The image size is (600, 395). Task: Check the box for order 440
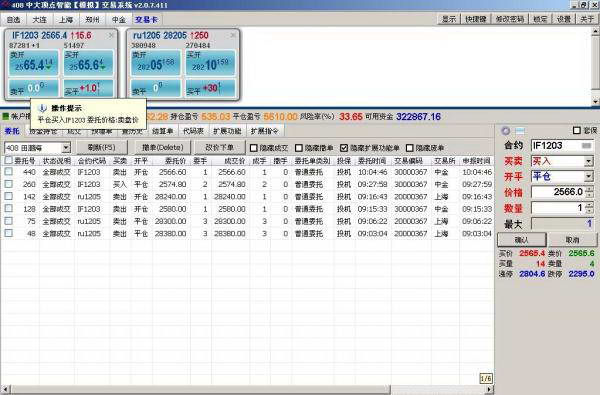pos(8,172)
